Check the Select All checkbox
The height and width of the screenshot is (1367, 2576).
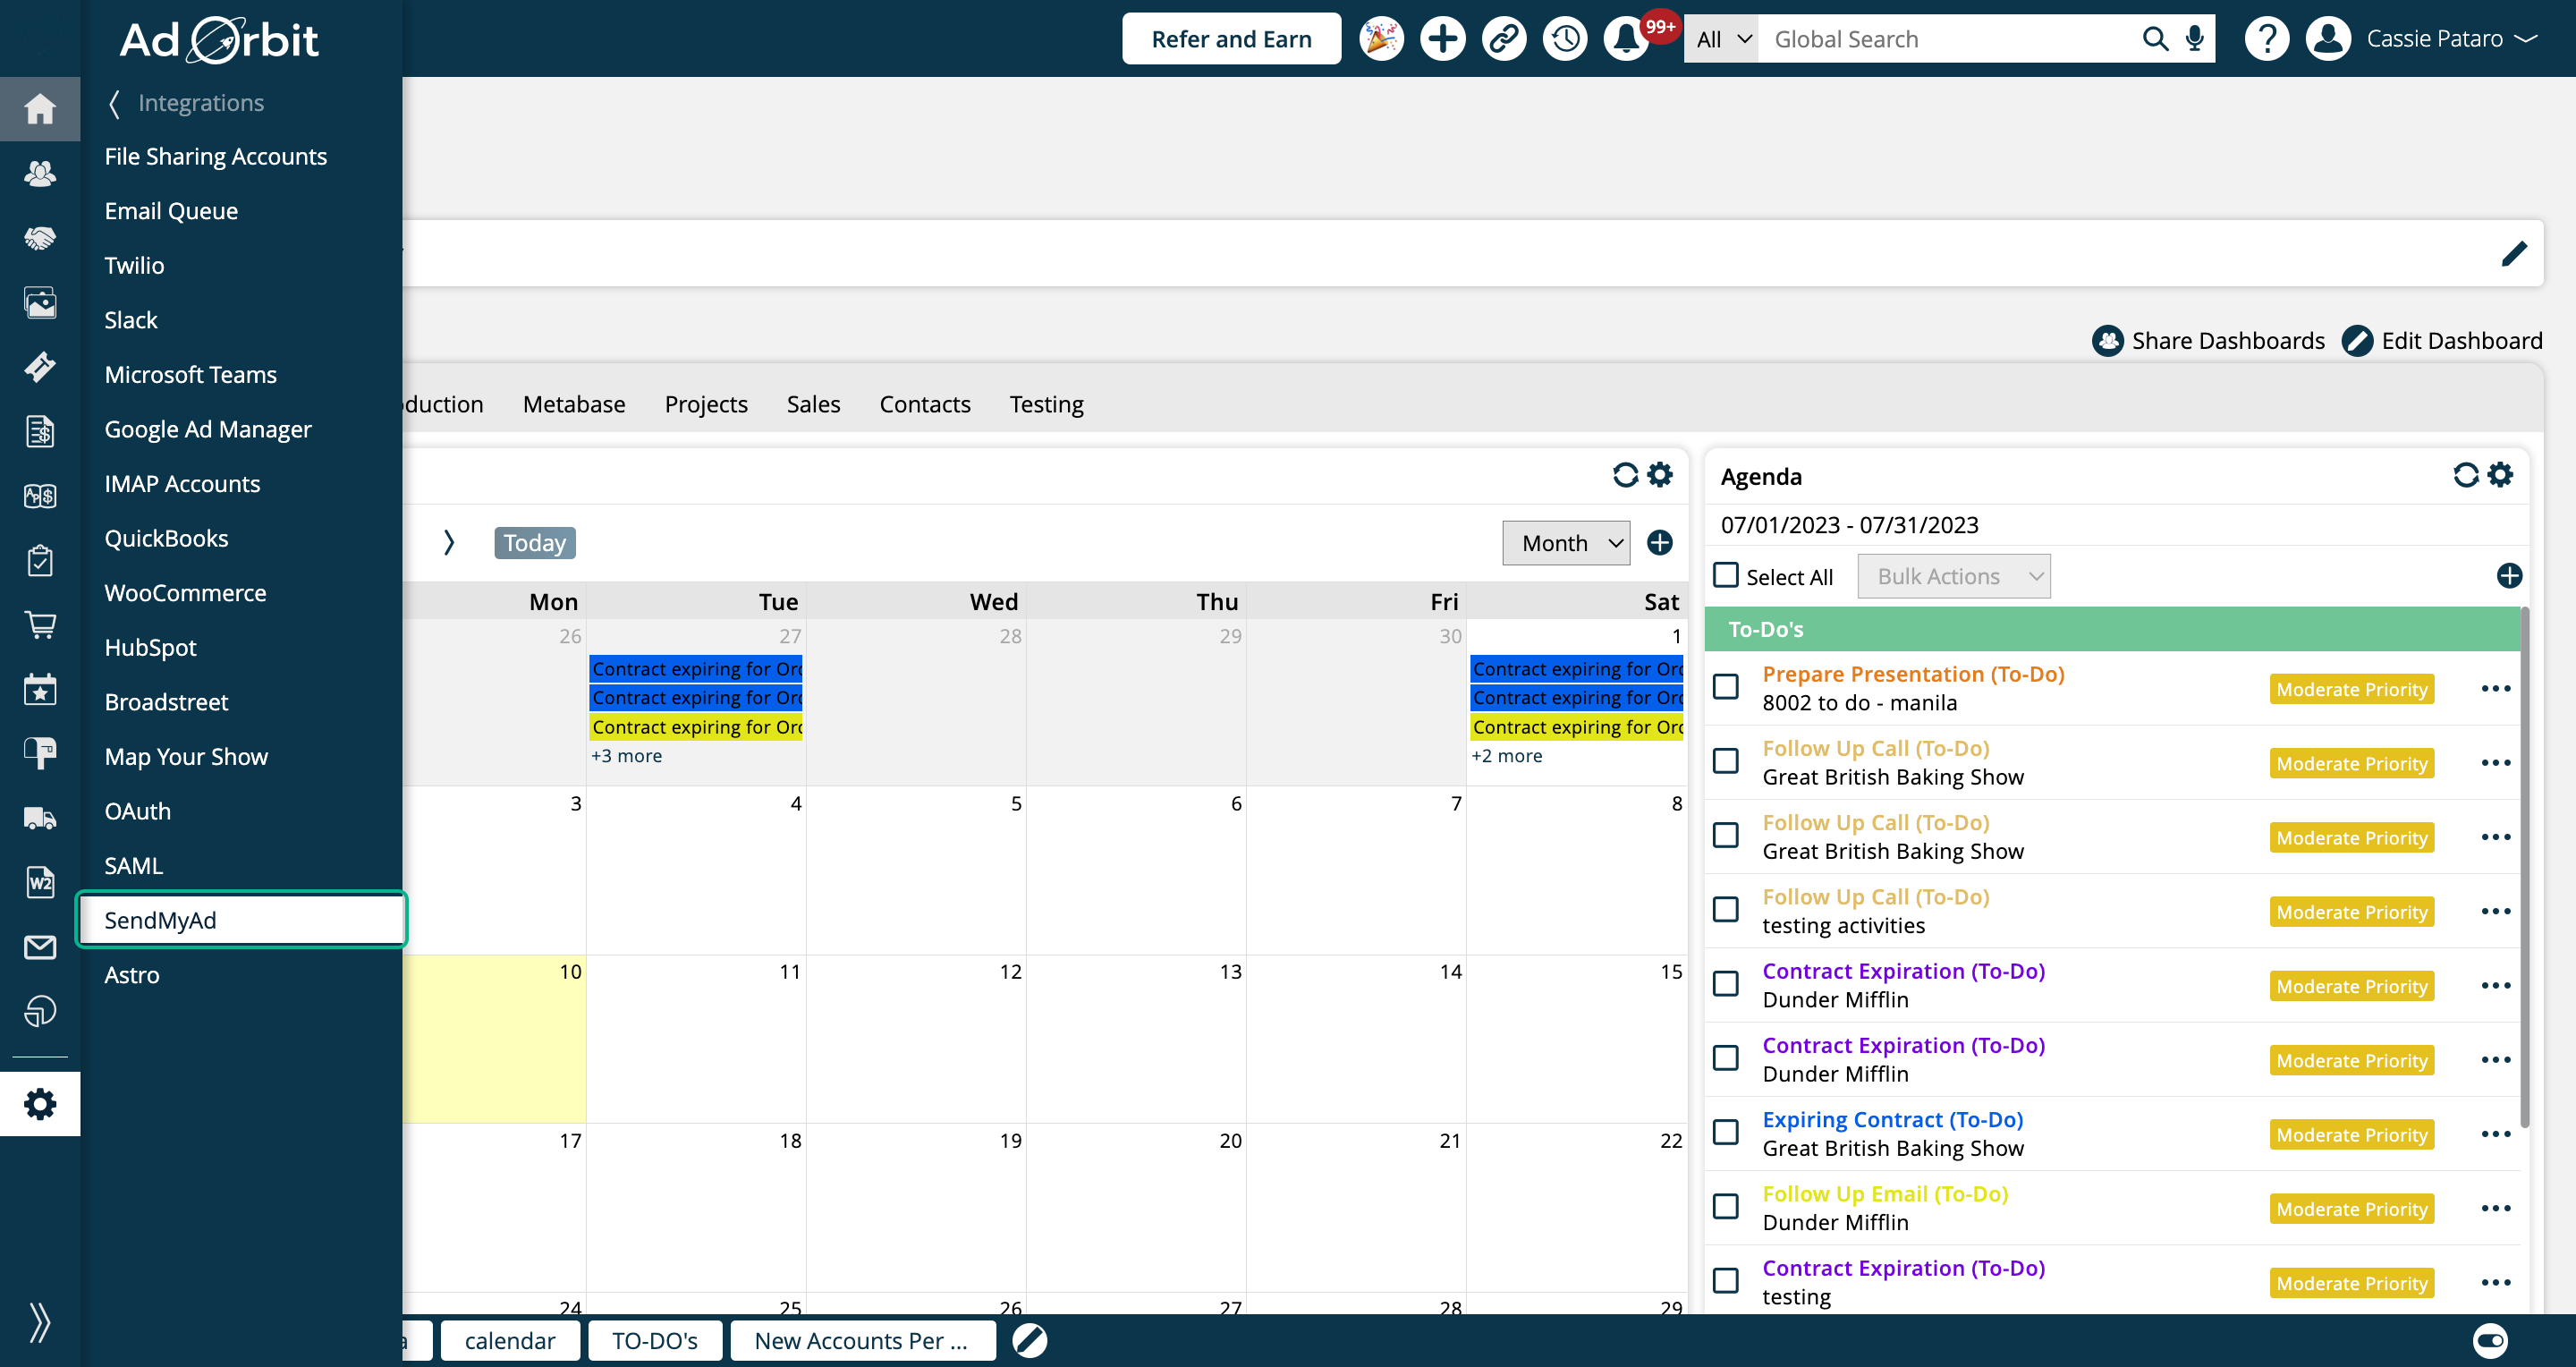(x=1726, y=575)
